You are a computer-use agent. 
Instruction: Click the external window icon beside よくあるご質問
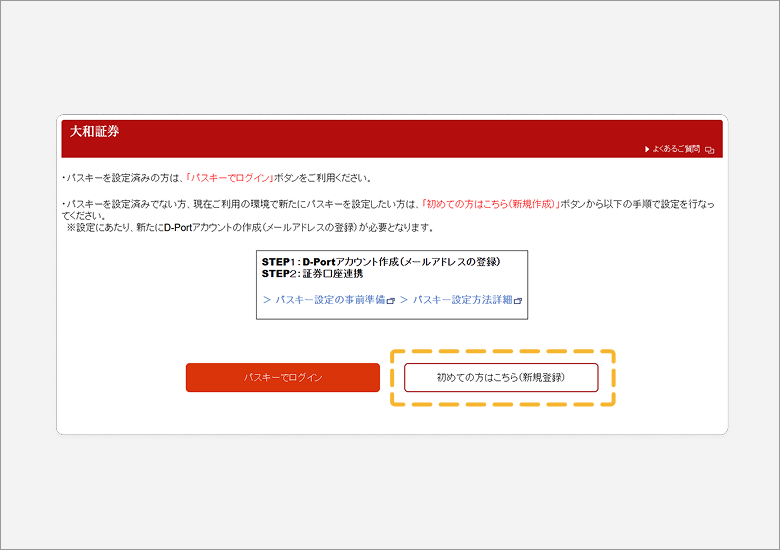[709, 150]
